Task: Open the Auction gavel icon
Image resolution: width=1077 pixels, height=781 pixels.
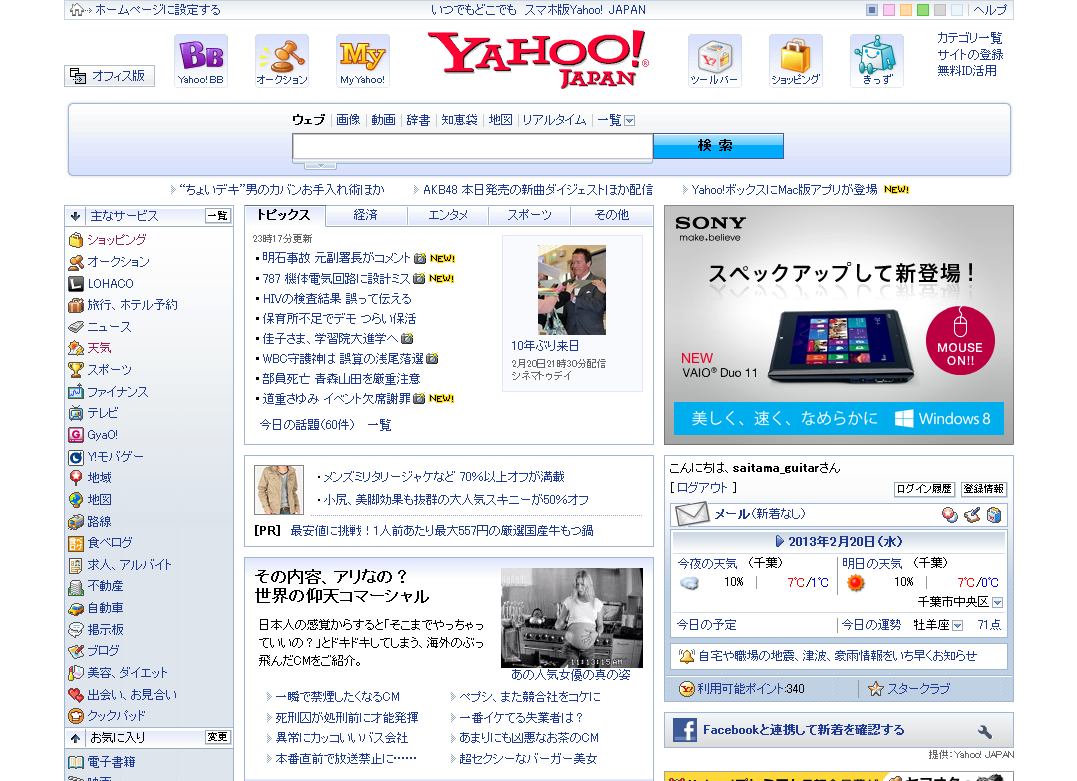Action: click(x=282, y=61)
